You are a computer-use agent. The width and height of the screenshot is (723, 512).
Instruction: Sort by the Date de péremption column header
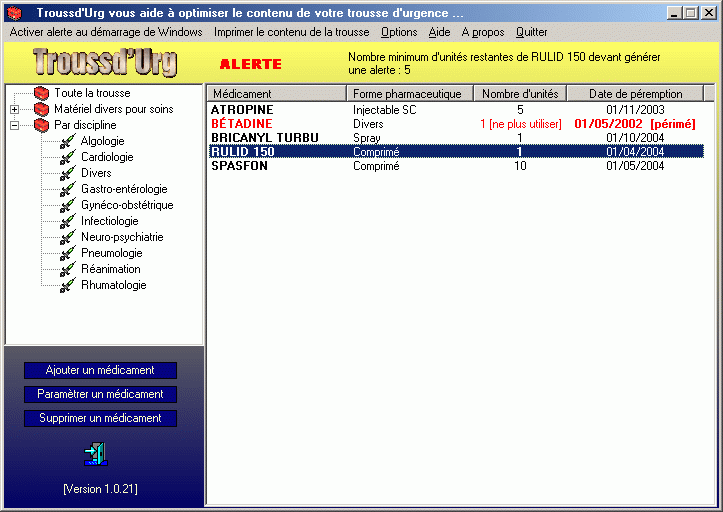click(635, 94)
